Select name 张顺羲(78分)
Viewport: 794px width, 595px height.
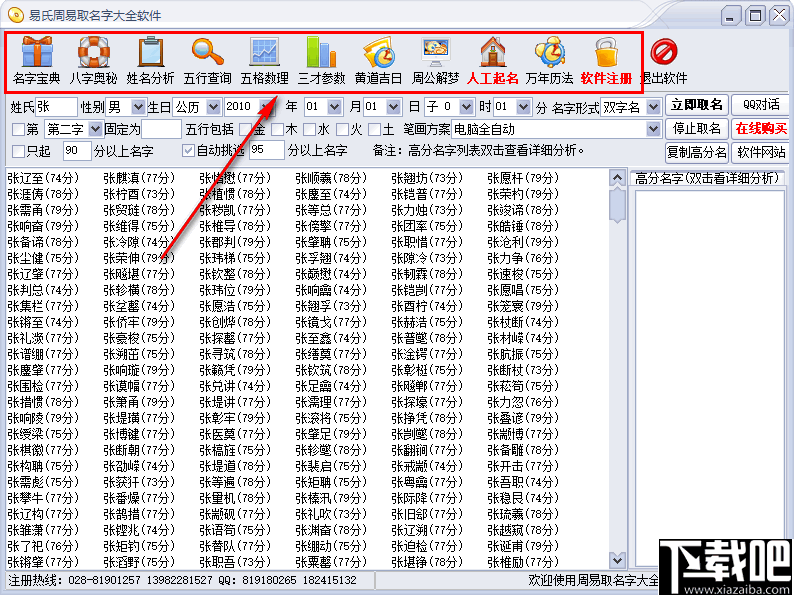(x=331, y=178)
